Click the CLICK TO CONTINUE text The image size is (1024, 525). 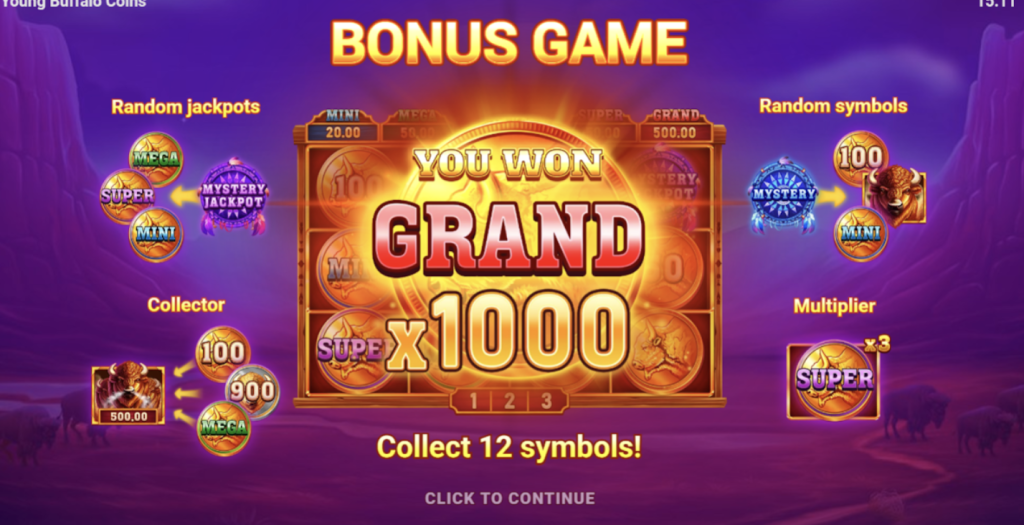click(510, 498)
